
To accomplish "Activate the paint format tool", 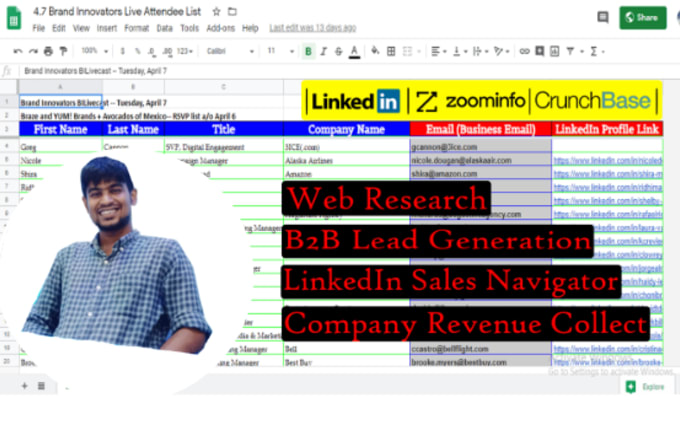I will tap(63, 51).
